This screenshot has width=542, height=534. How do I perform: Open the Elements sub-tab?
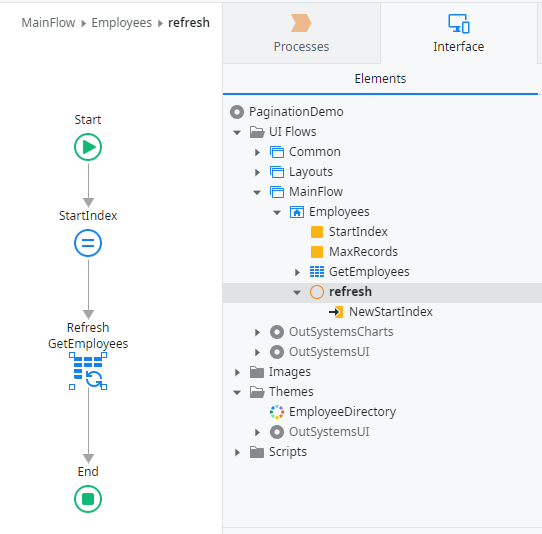click(380, 79)
